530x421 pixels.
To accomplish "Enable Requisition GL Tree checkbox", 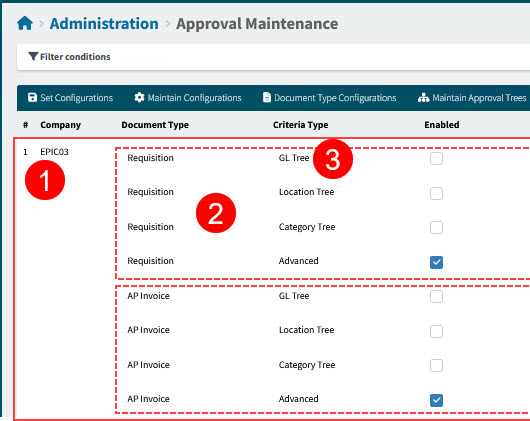I will pos(436,158).
